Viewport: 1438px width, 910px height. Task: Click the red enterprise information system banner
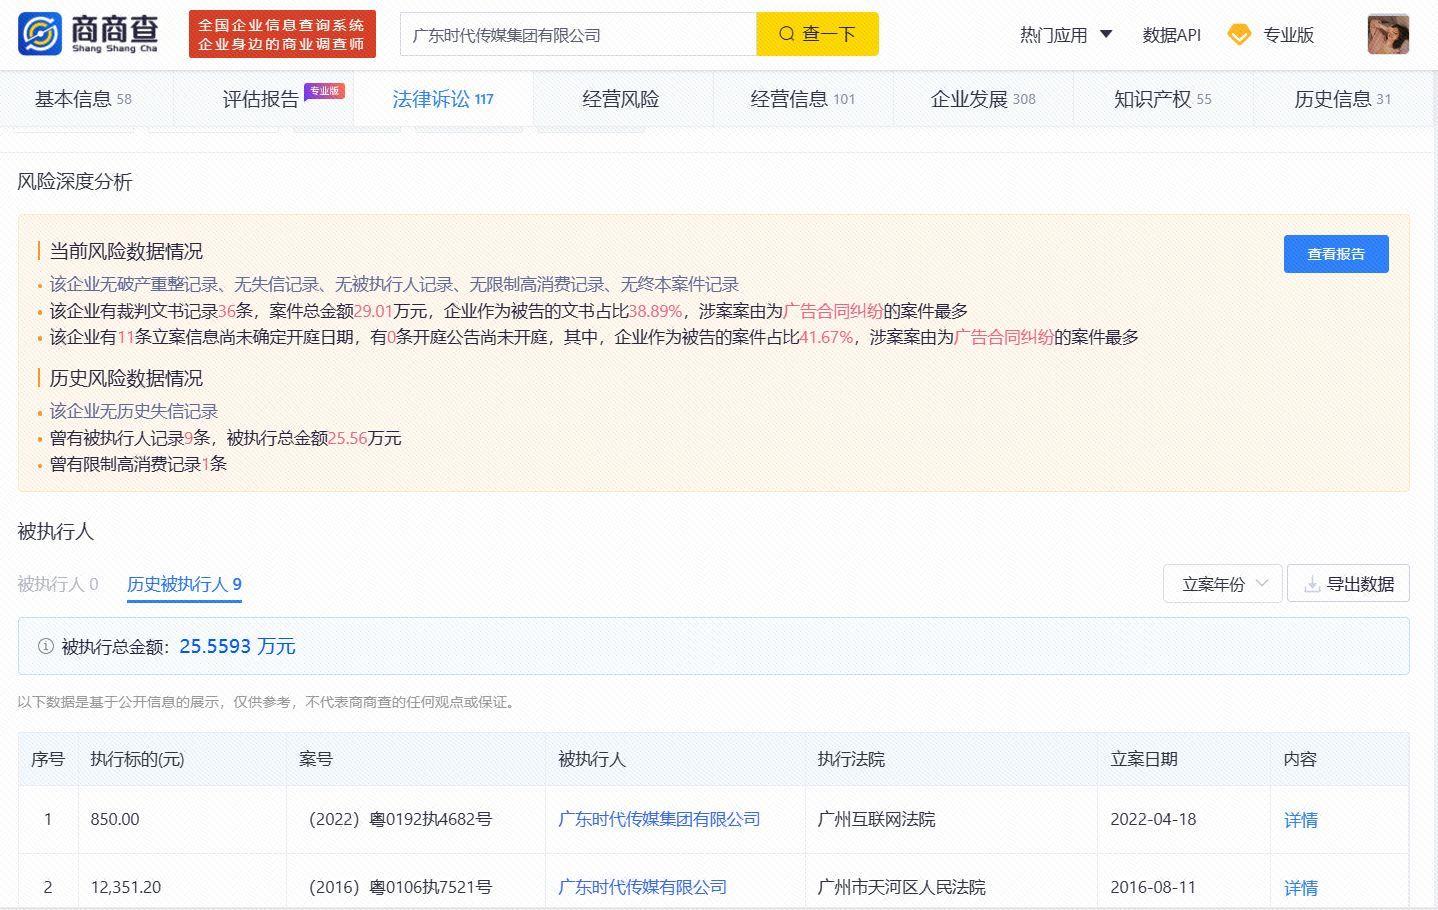[x=282, y=34]
